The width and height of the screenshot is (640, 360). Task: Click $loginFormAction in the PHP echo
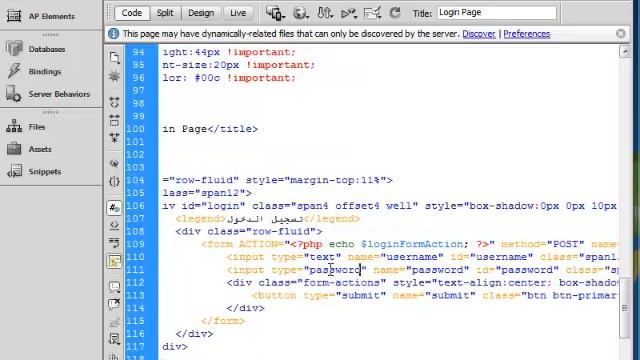click(x=412, y=244)
